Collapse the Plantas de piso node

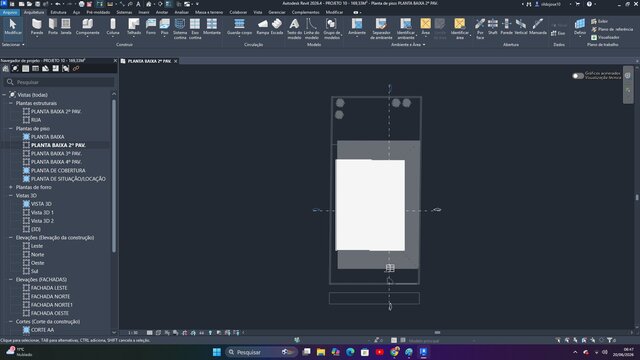pos(11,128)
